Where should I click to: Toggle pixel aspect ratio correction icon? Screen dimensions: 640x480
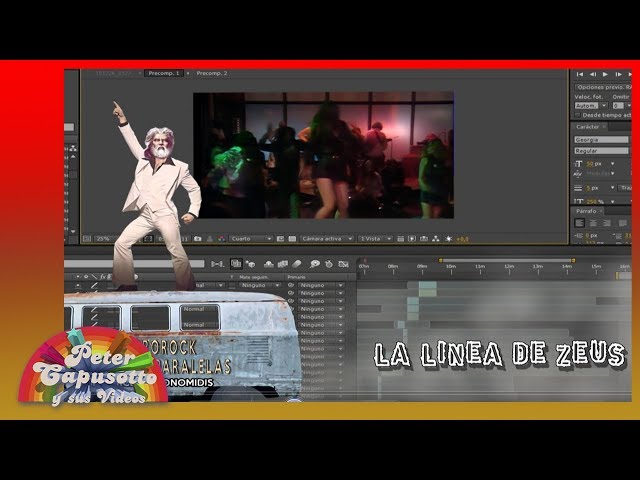400,239
